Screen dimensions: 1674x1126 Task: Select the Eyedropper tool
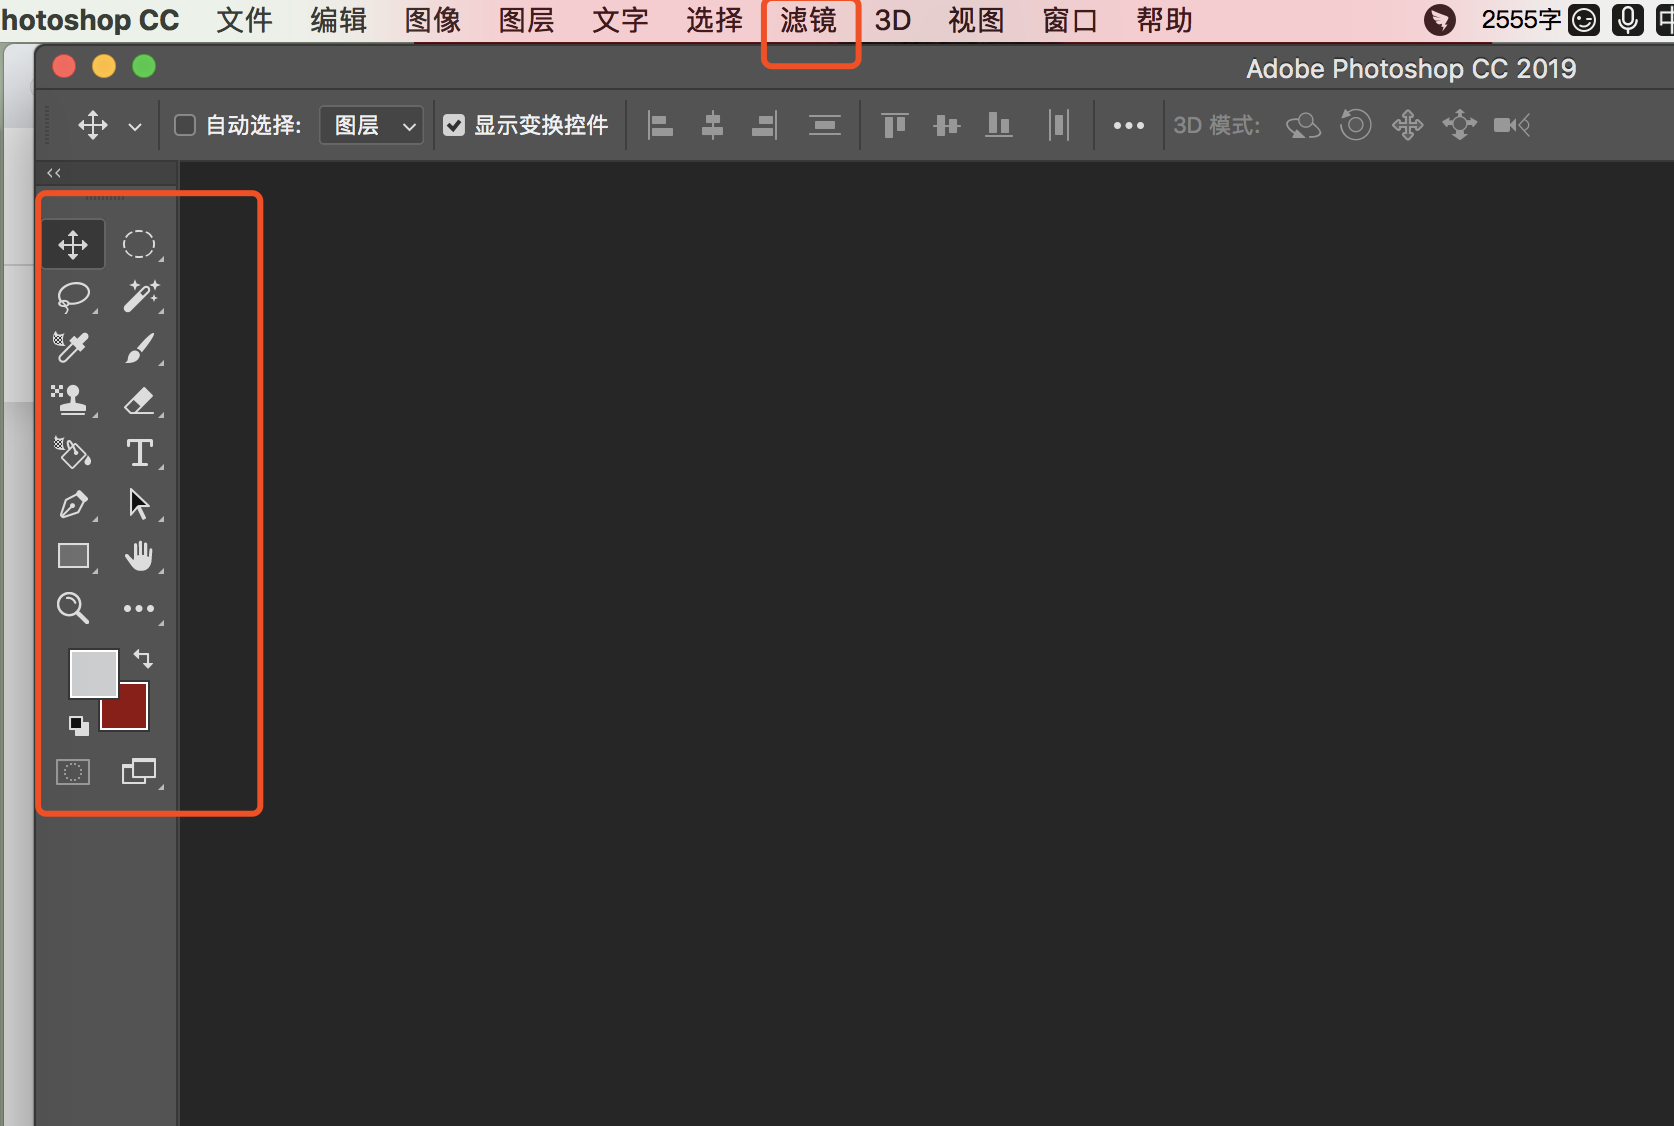click(73, 348)
